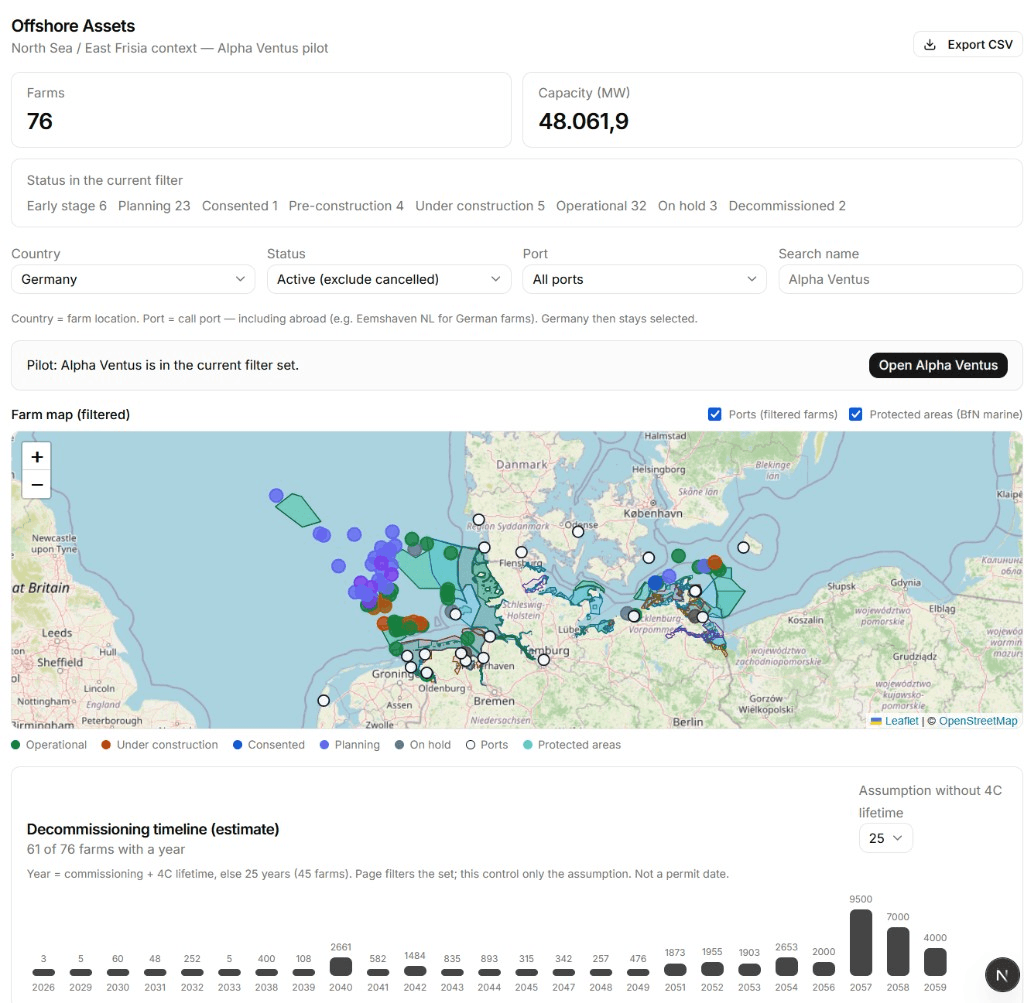Click the 2040 bar labeled 2661
This screenshot has width=1024, height=1003.
tap(341, 966)
